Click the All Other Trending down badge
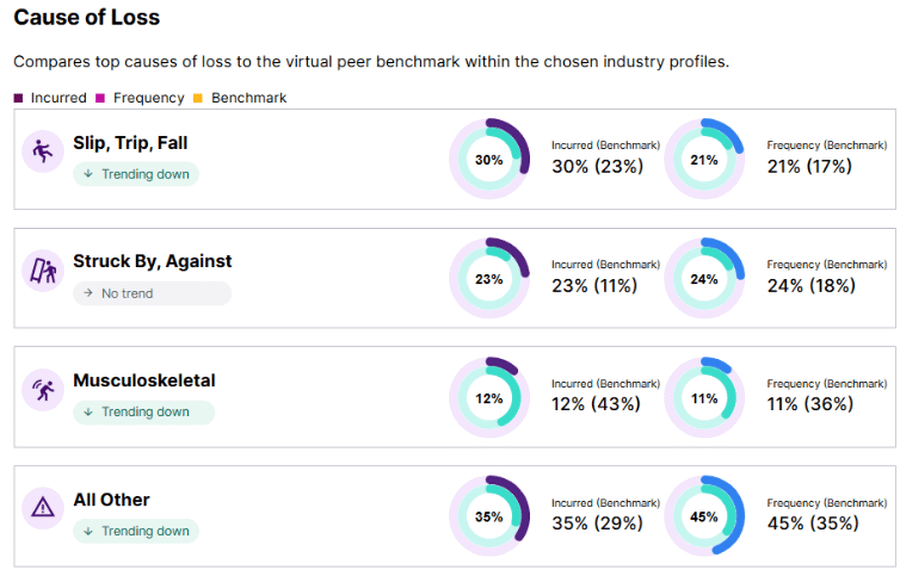This screenshot has height=570, width=900. click(x=136, y=531)
